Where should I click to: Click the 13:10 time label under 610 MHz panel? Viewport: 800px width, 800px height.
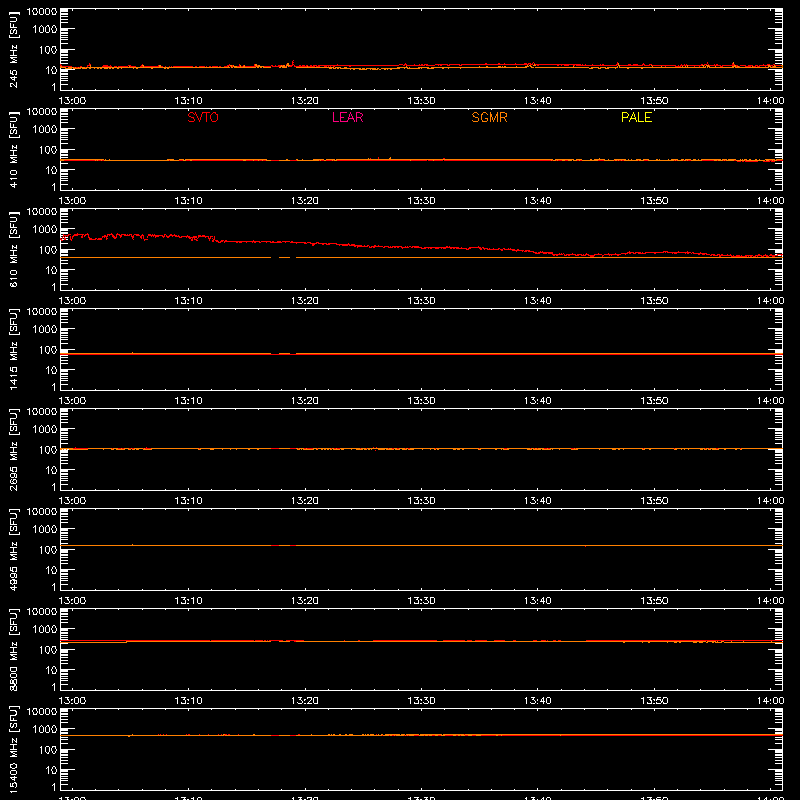(188, 301)
